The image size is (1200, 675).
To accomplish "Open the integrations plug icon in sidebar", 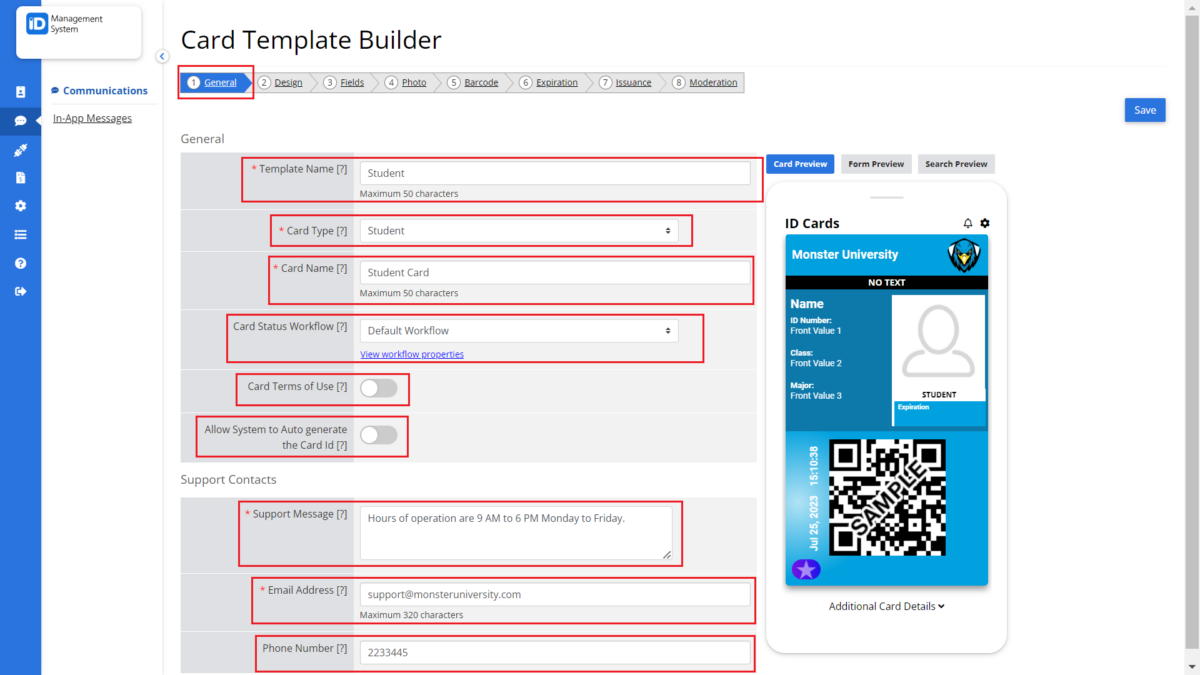I will 20,150.
